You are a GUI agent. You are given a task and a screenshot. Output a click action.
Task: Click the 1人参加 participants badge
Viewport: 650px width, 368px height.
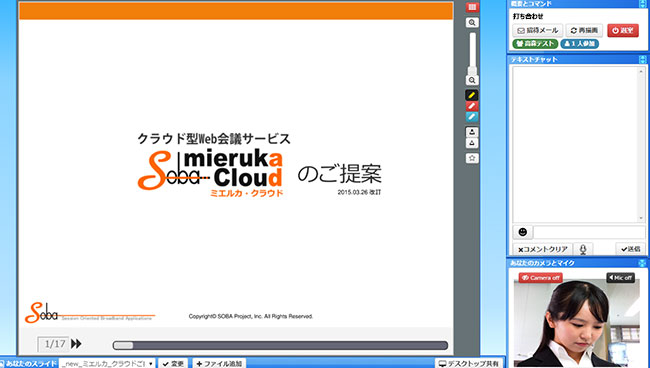click(x=580, y=44)
